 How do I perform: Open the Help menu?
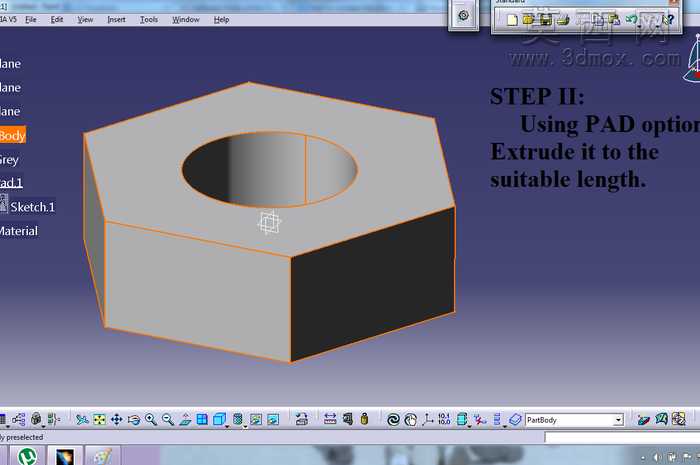(x=221, y=20)
